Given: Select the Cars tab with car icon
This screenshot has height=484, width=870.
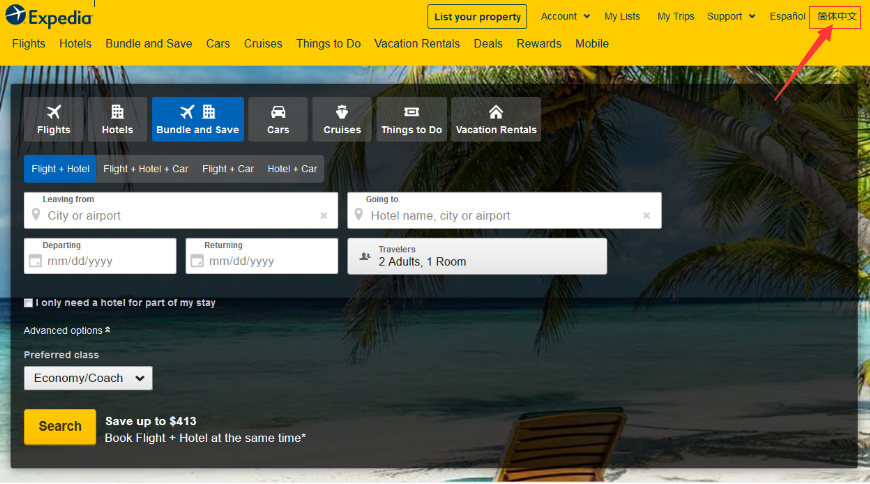Looking at the screenshot, I should pyautogui.click(x=278, y=119).
